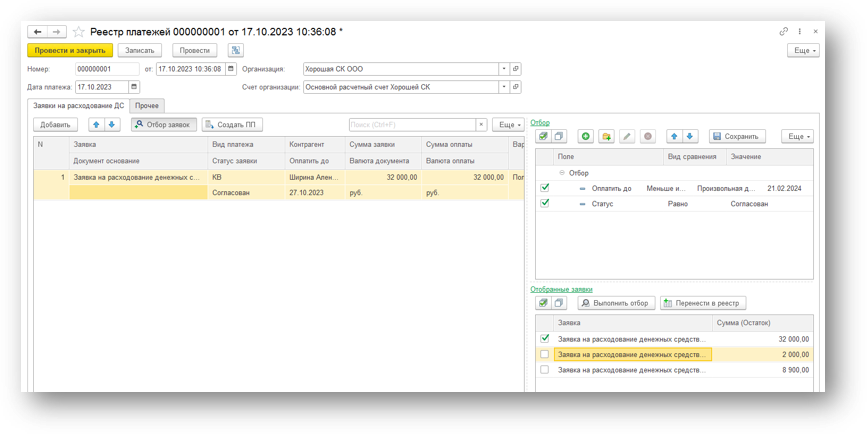This screenshot has width=867, height=434.
Task: Add new filter element green plus
Action: (x=586, y=136)
